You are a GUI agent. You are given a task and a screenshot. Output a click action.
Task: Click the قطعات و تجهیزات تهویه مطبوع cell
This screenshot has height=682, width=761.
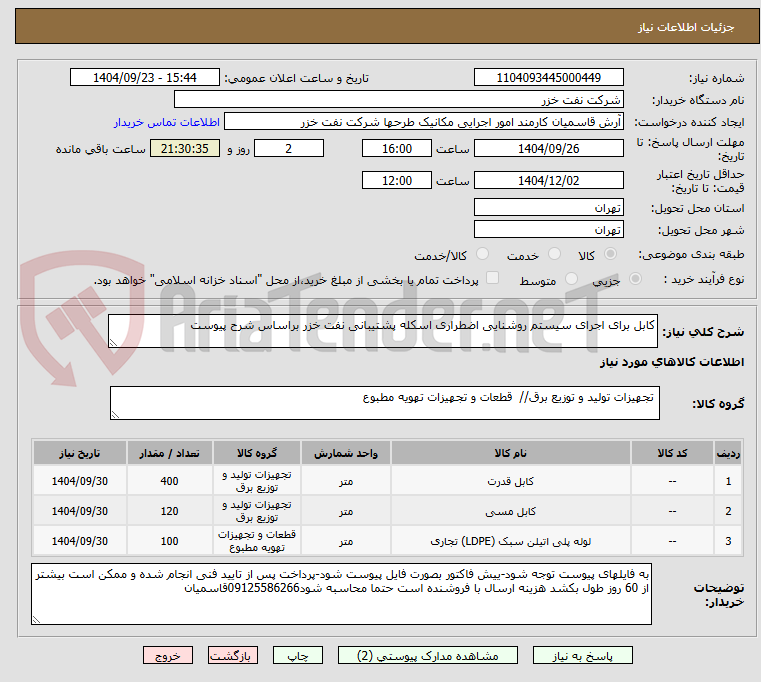coord(257,541)
